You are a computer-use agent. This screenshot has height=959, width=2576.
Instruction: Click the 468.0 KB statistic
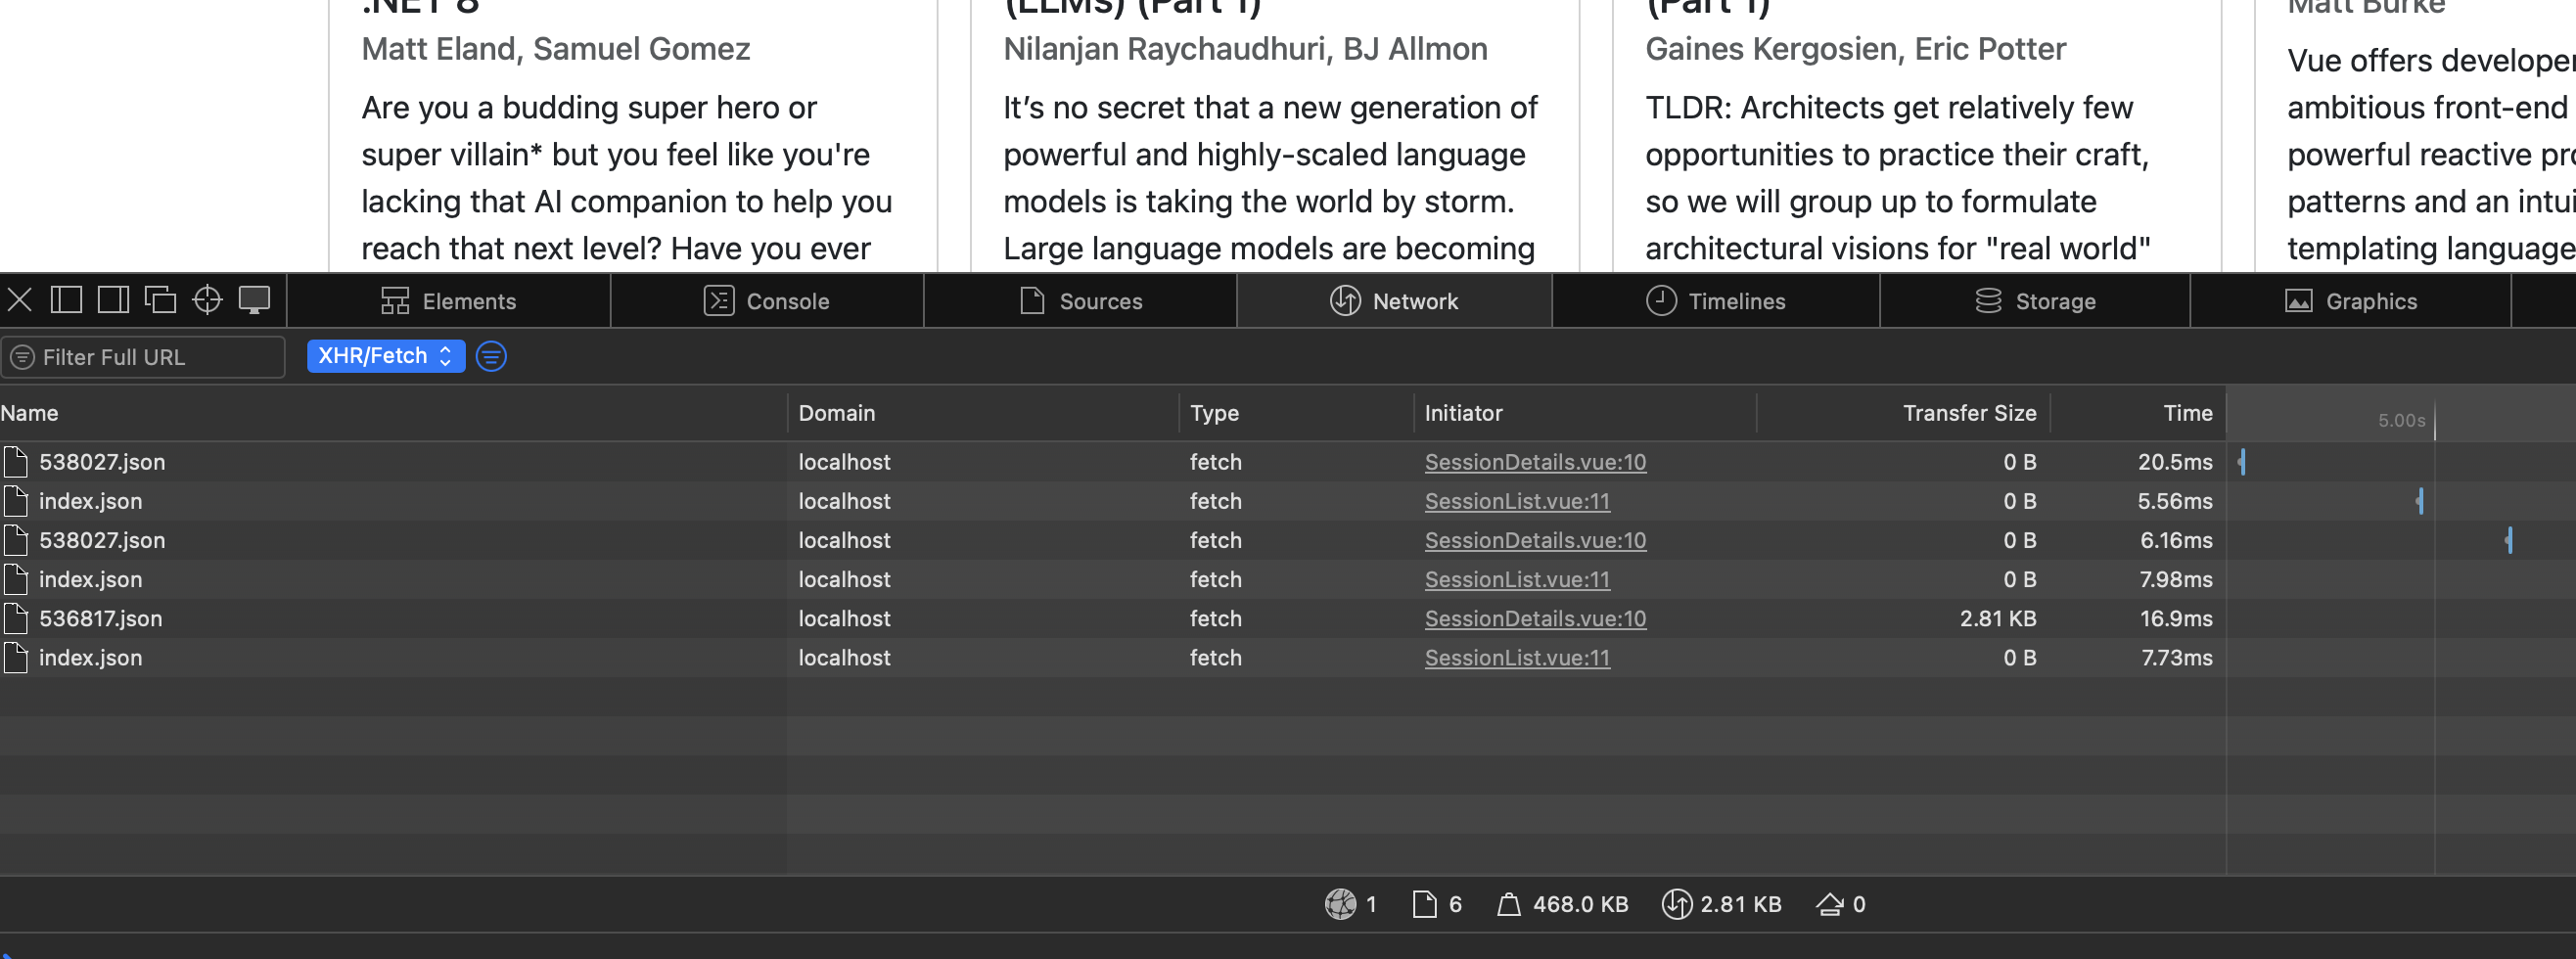pos(1580,905)
